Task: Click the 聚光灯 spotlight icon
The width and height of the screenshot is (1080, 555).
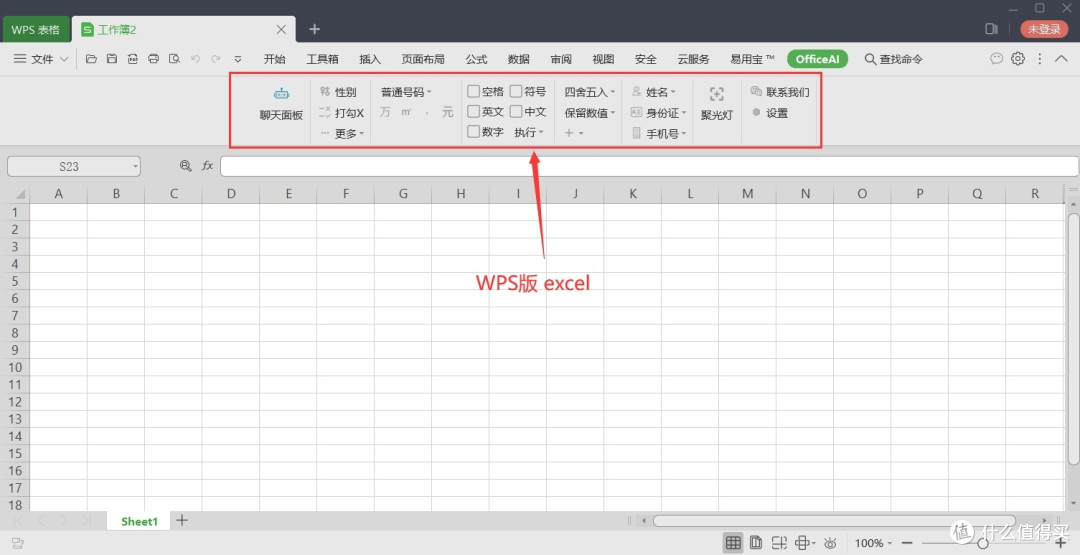Action: pos(716,102)
